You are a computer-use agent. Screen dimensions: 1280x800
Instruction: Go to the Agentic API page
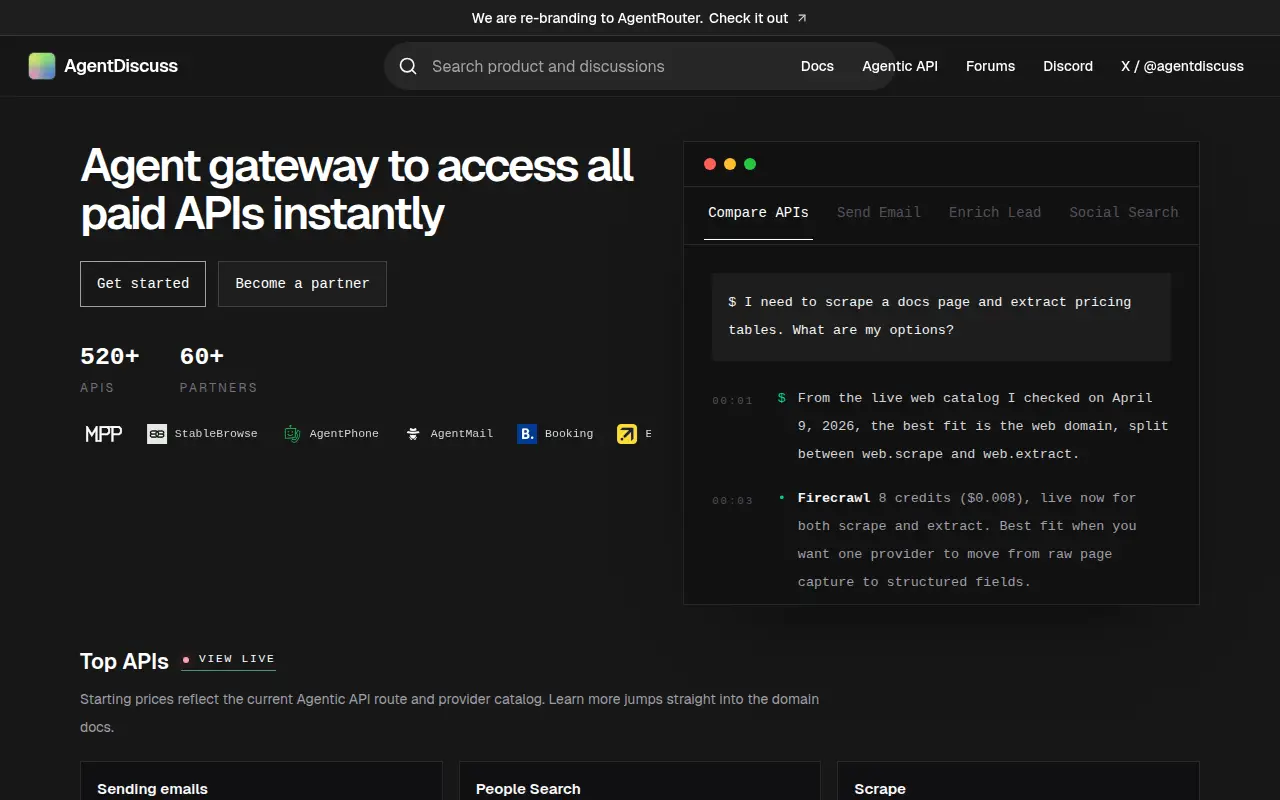pos(900,66)
